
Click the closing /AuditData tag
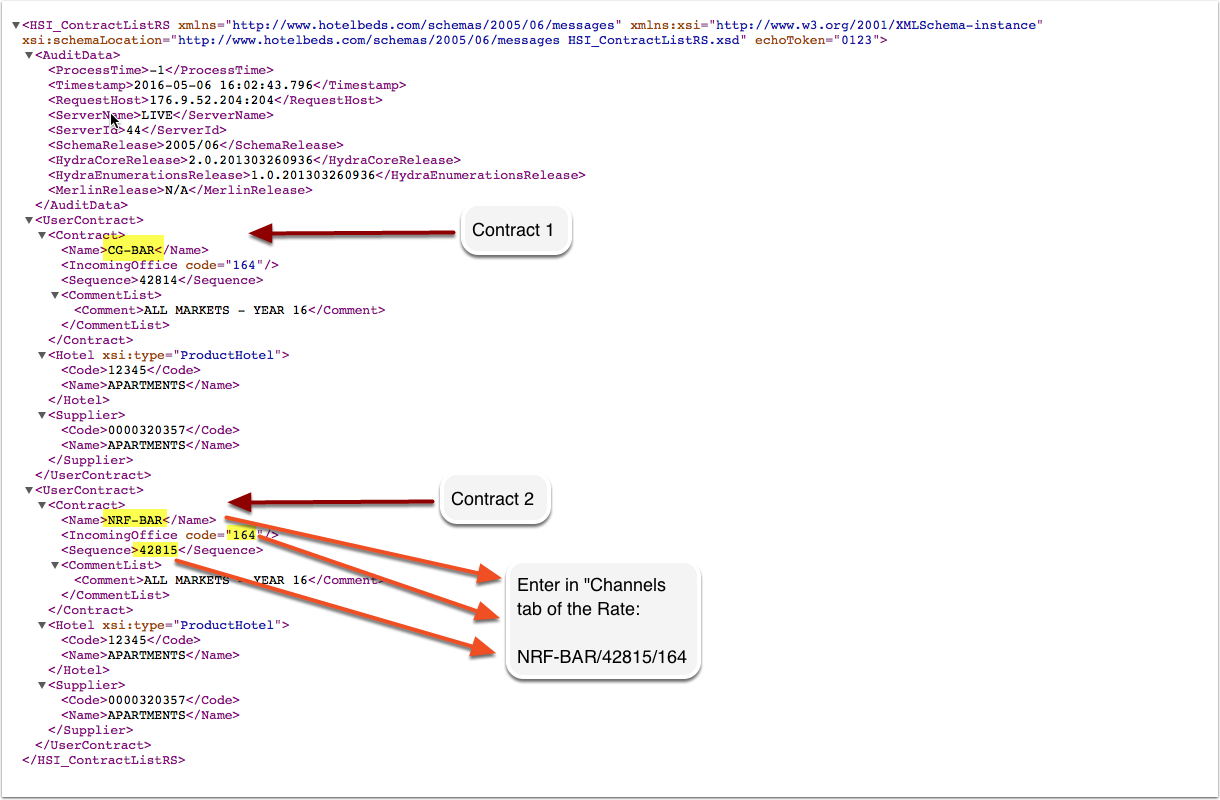coord(81,205)
